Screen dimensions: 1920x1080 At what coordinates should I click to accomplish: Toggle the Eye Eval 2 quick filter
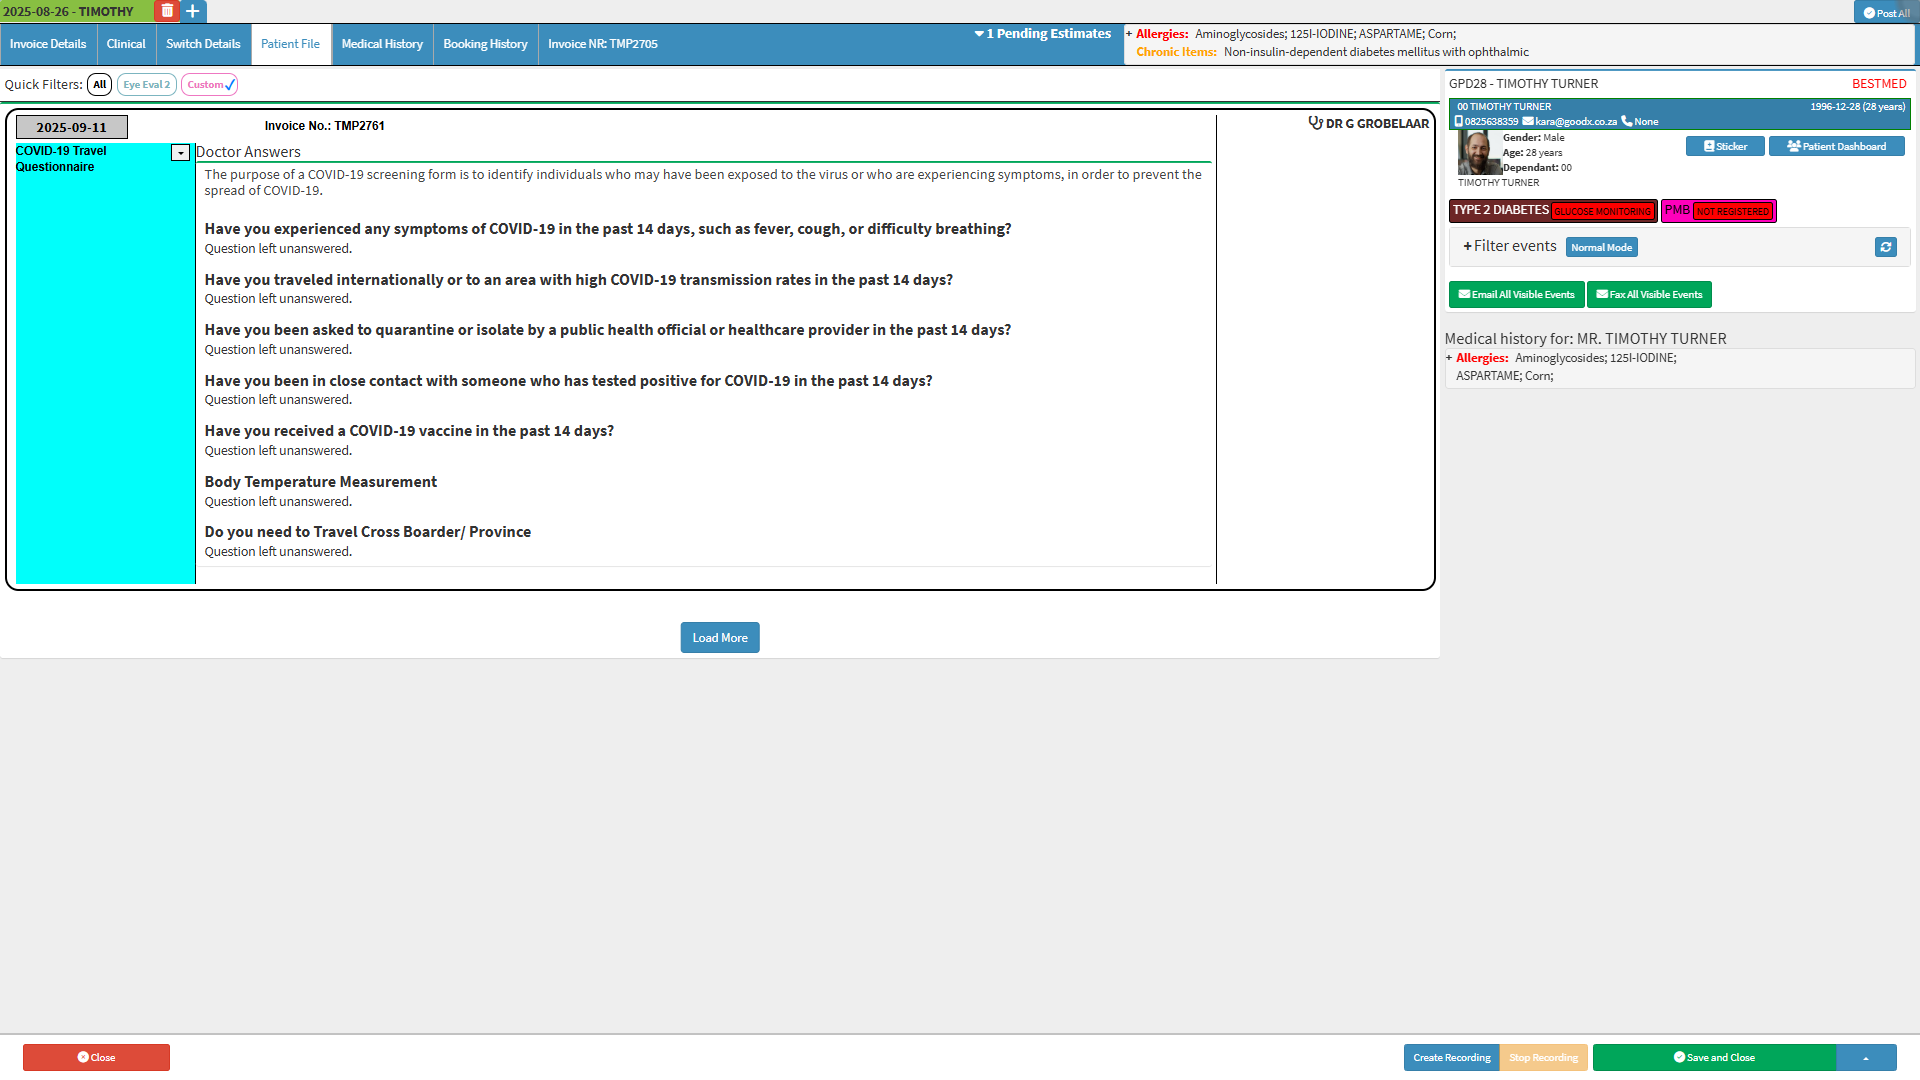coord(147,85)
